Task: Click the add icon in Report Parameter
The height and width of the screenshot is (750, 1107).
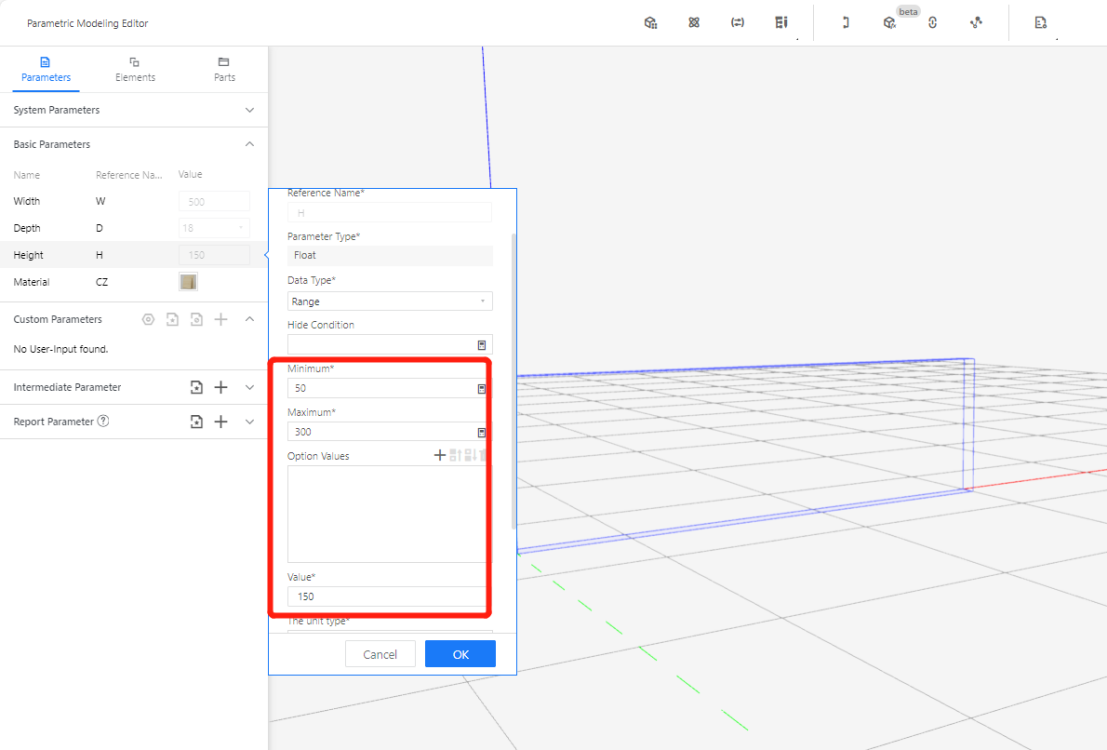Action: tap(222, 422)
